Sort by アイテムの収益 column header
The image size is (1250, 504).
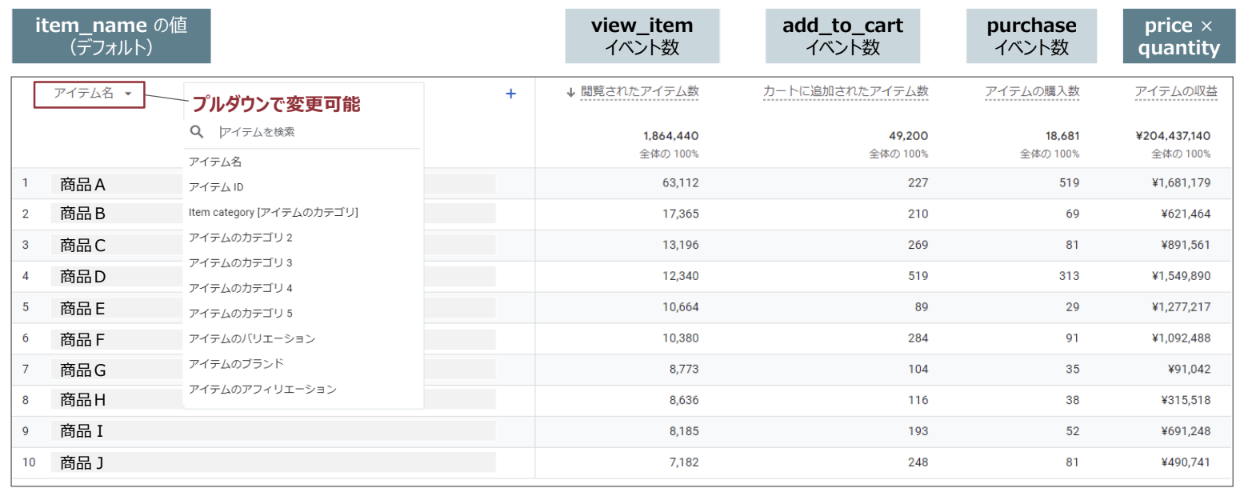coord(1175,92)
